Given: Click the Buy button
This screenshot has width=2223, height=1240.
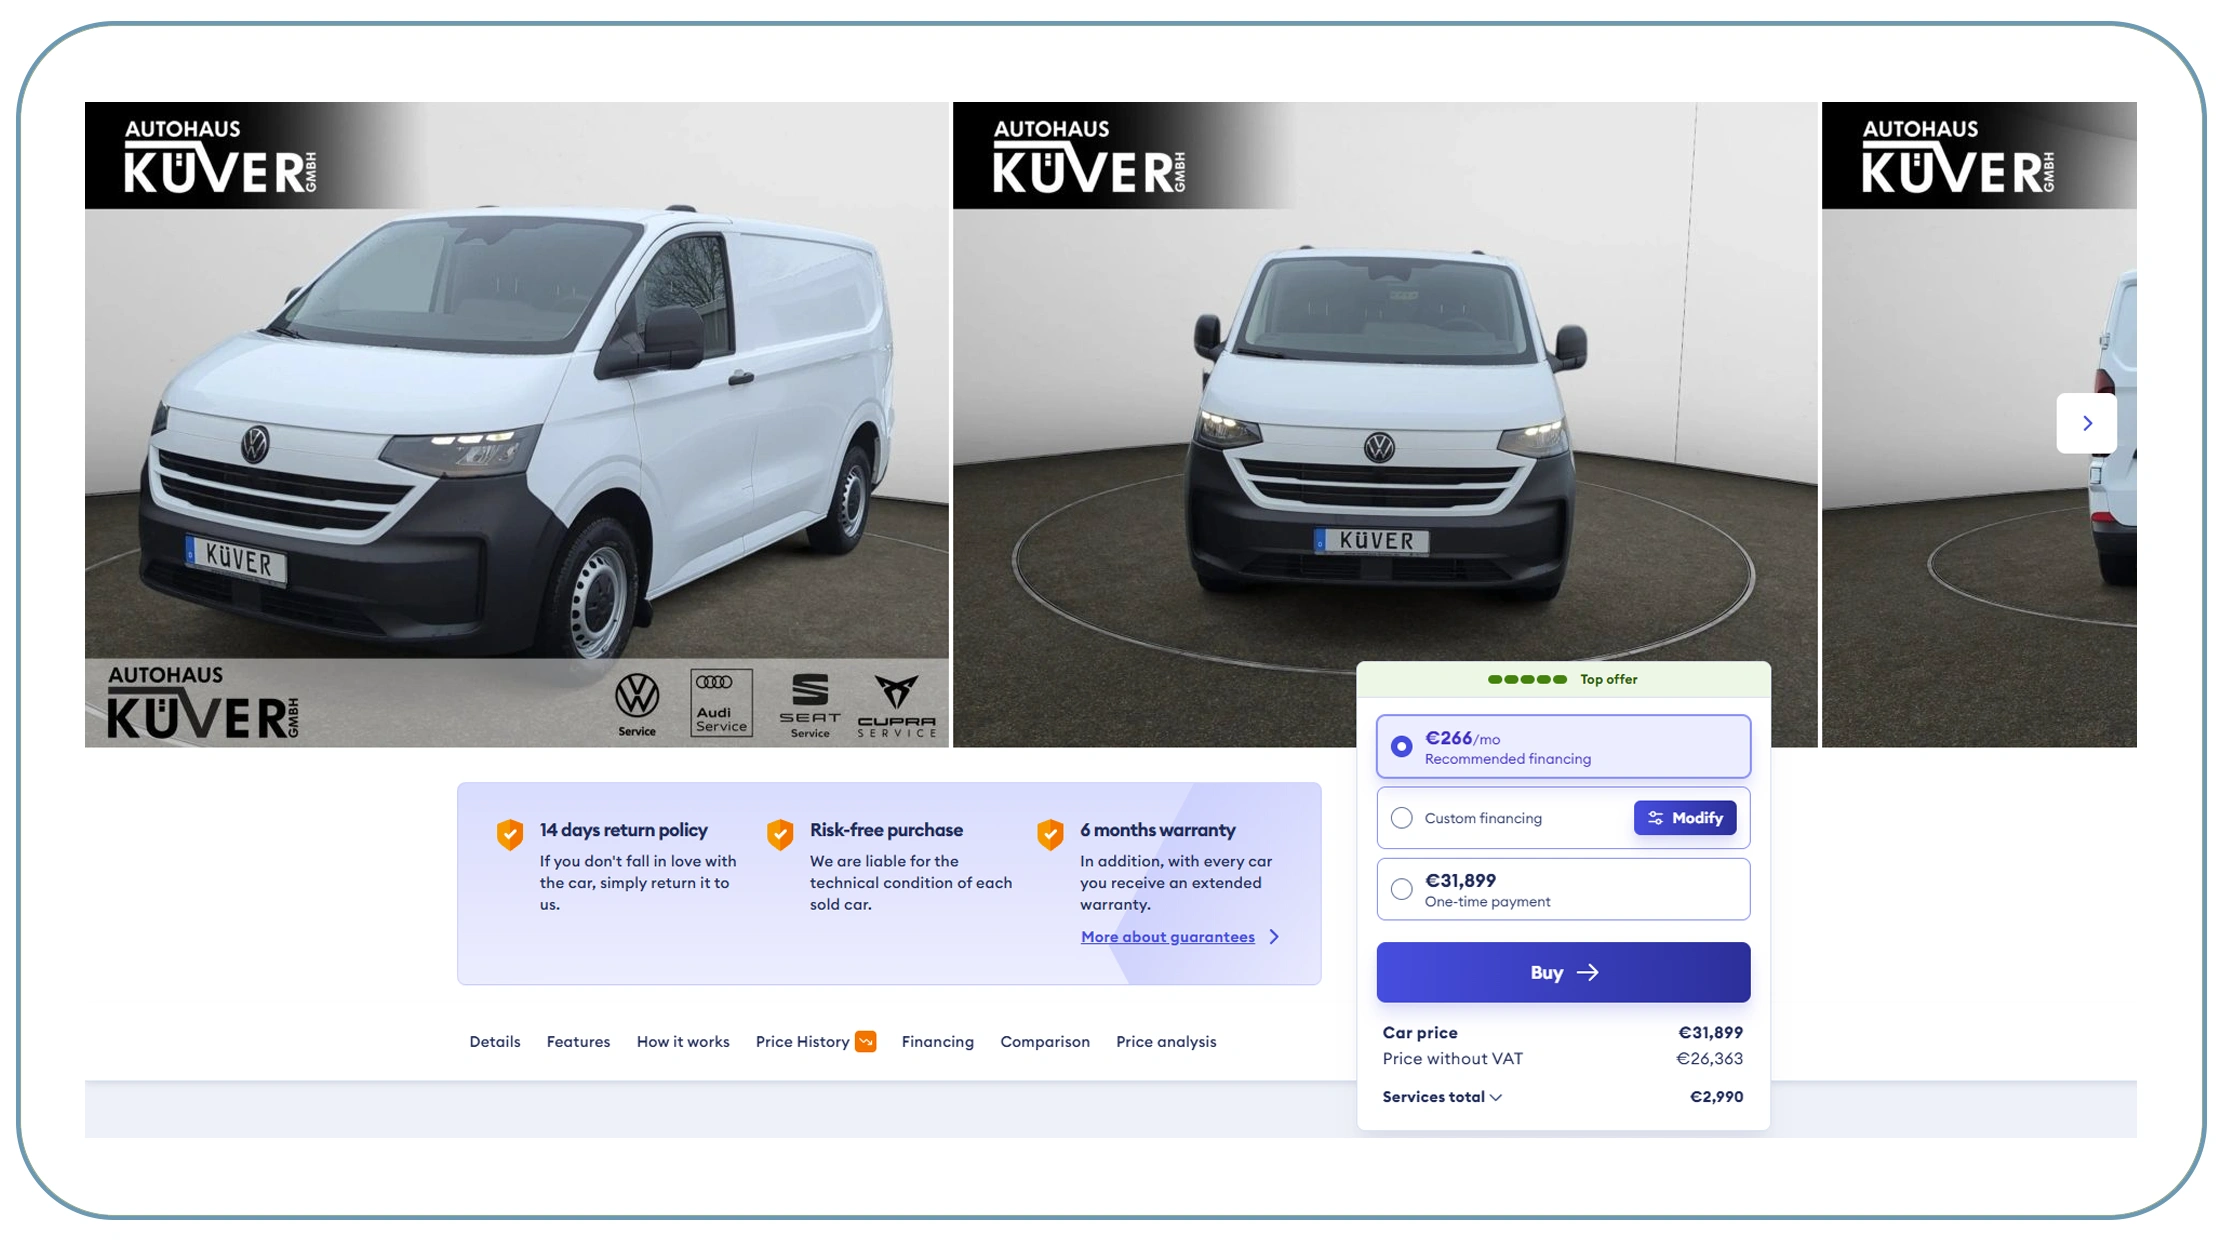Looking at the screenshot, I should [x=1562, y=971].
